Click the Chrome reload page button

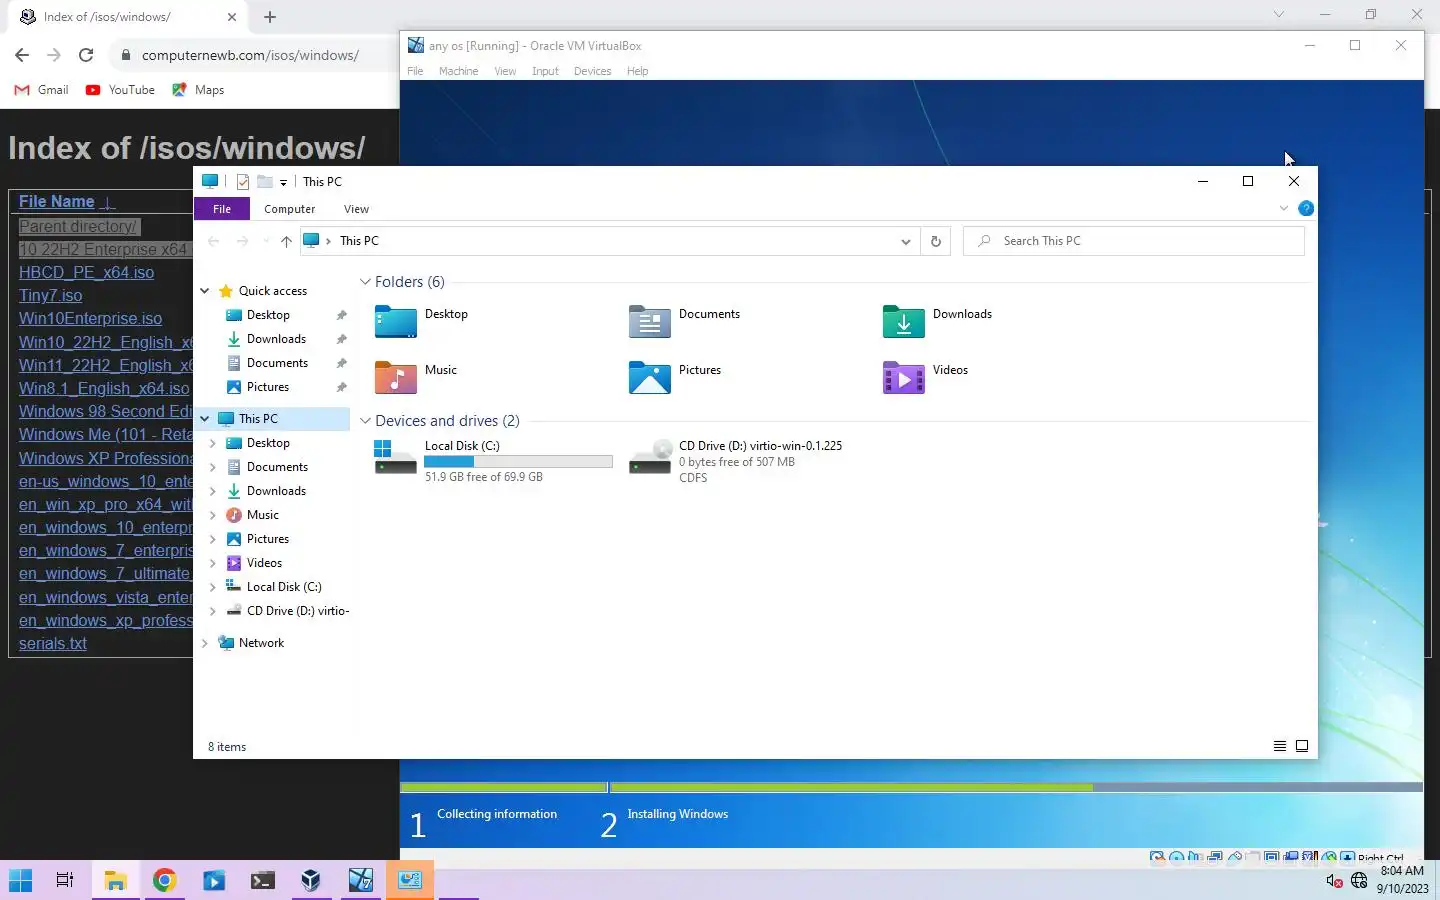tap(86, 55)
